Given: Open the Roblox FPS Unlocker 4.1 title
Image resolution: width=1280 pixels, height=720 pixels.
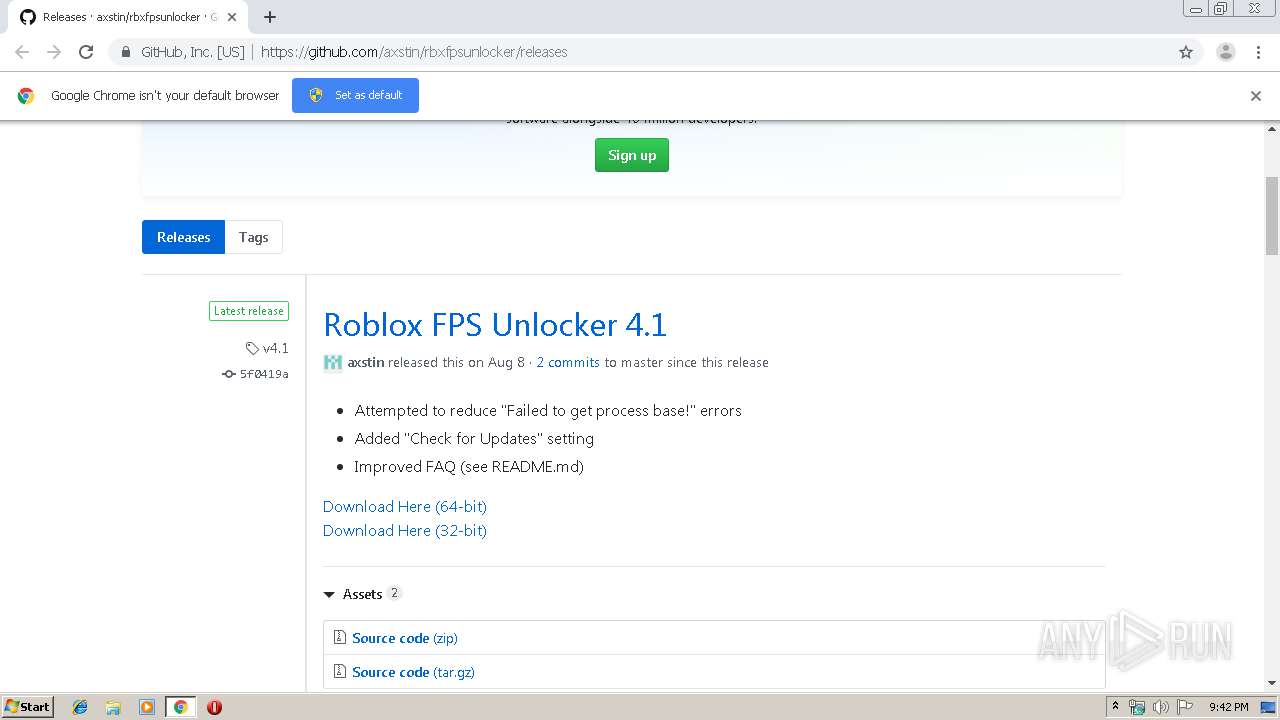Looking at the screenshot, I should 495,324.
